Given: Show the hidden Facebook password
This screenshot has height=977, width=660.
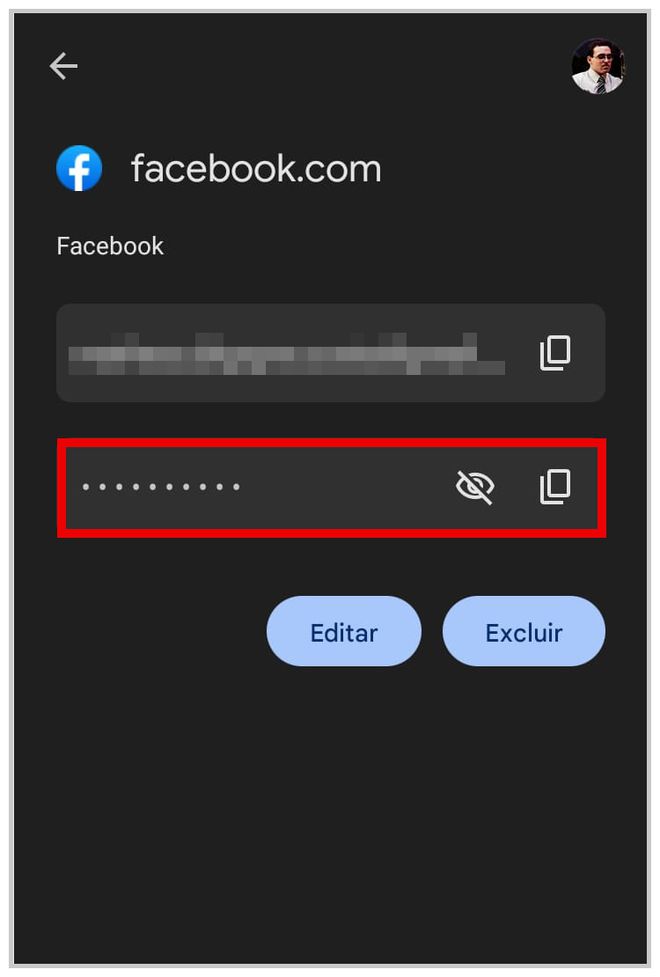Looking at the screenshot, I should click(475, 487).
